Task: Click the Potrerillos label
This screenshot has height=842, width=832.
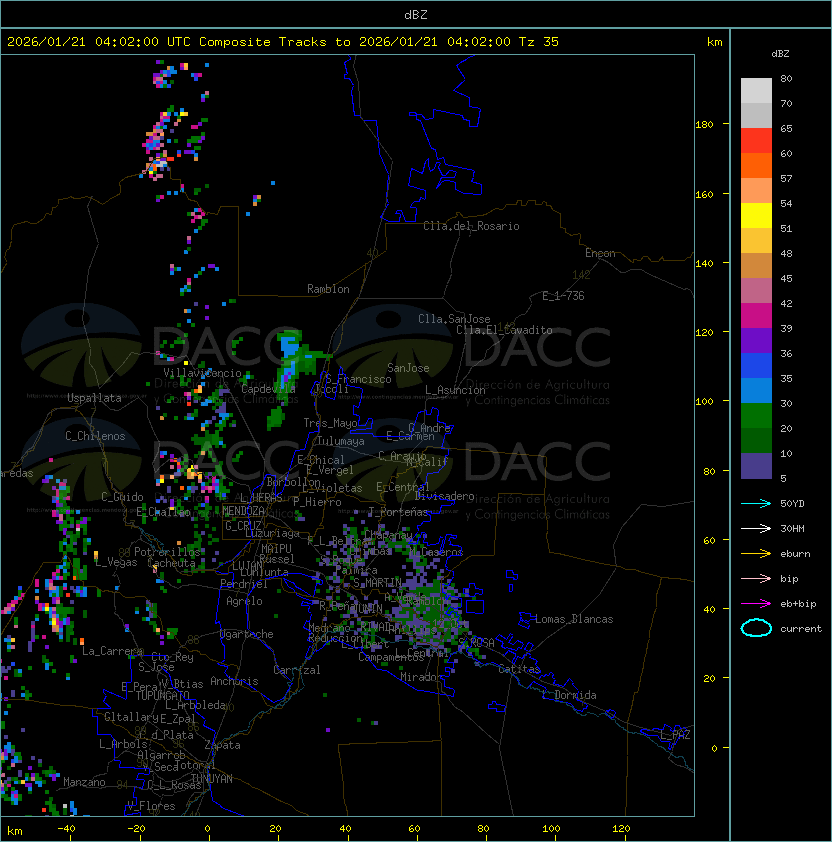Action: click(167, 552)
